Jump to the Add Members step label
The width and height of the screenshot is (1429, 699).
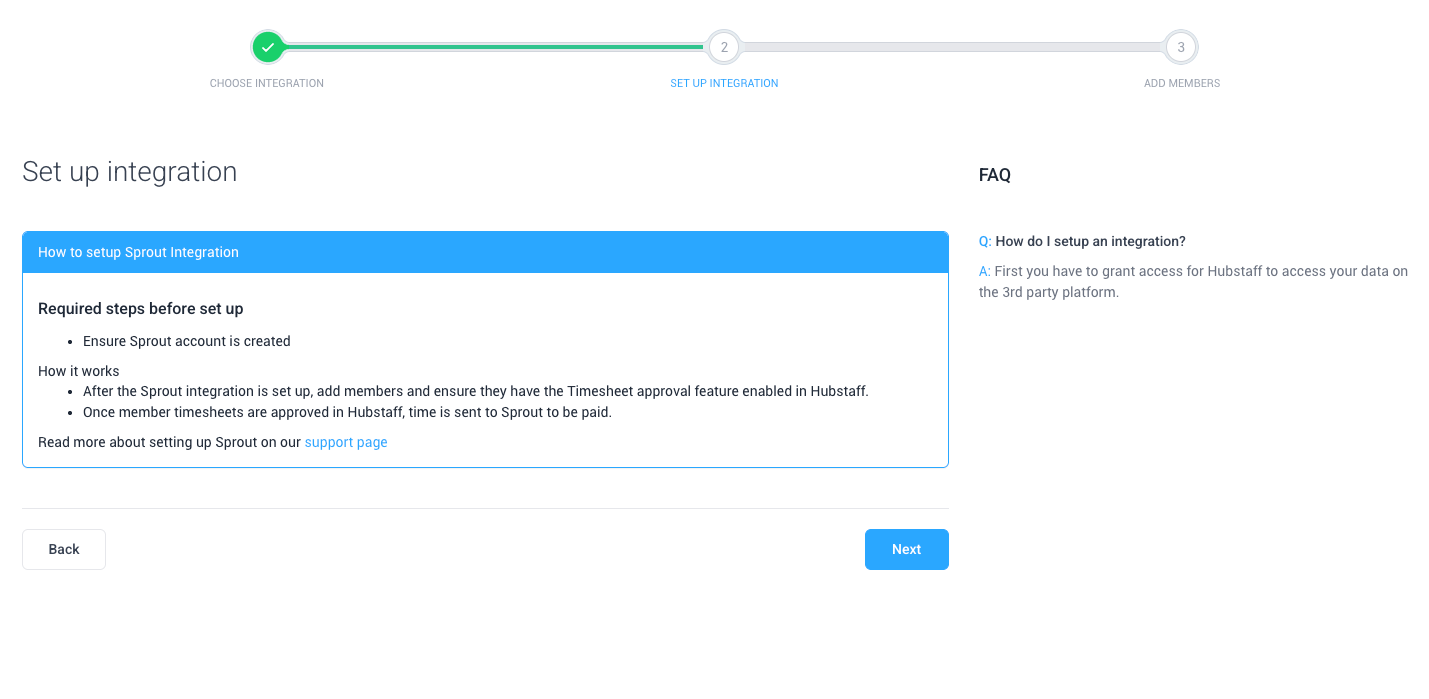tap(1181, 83)
